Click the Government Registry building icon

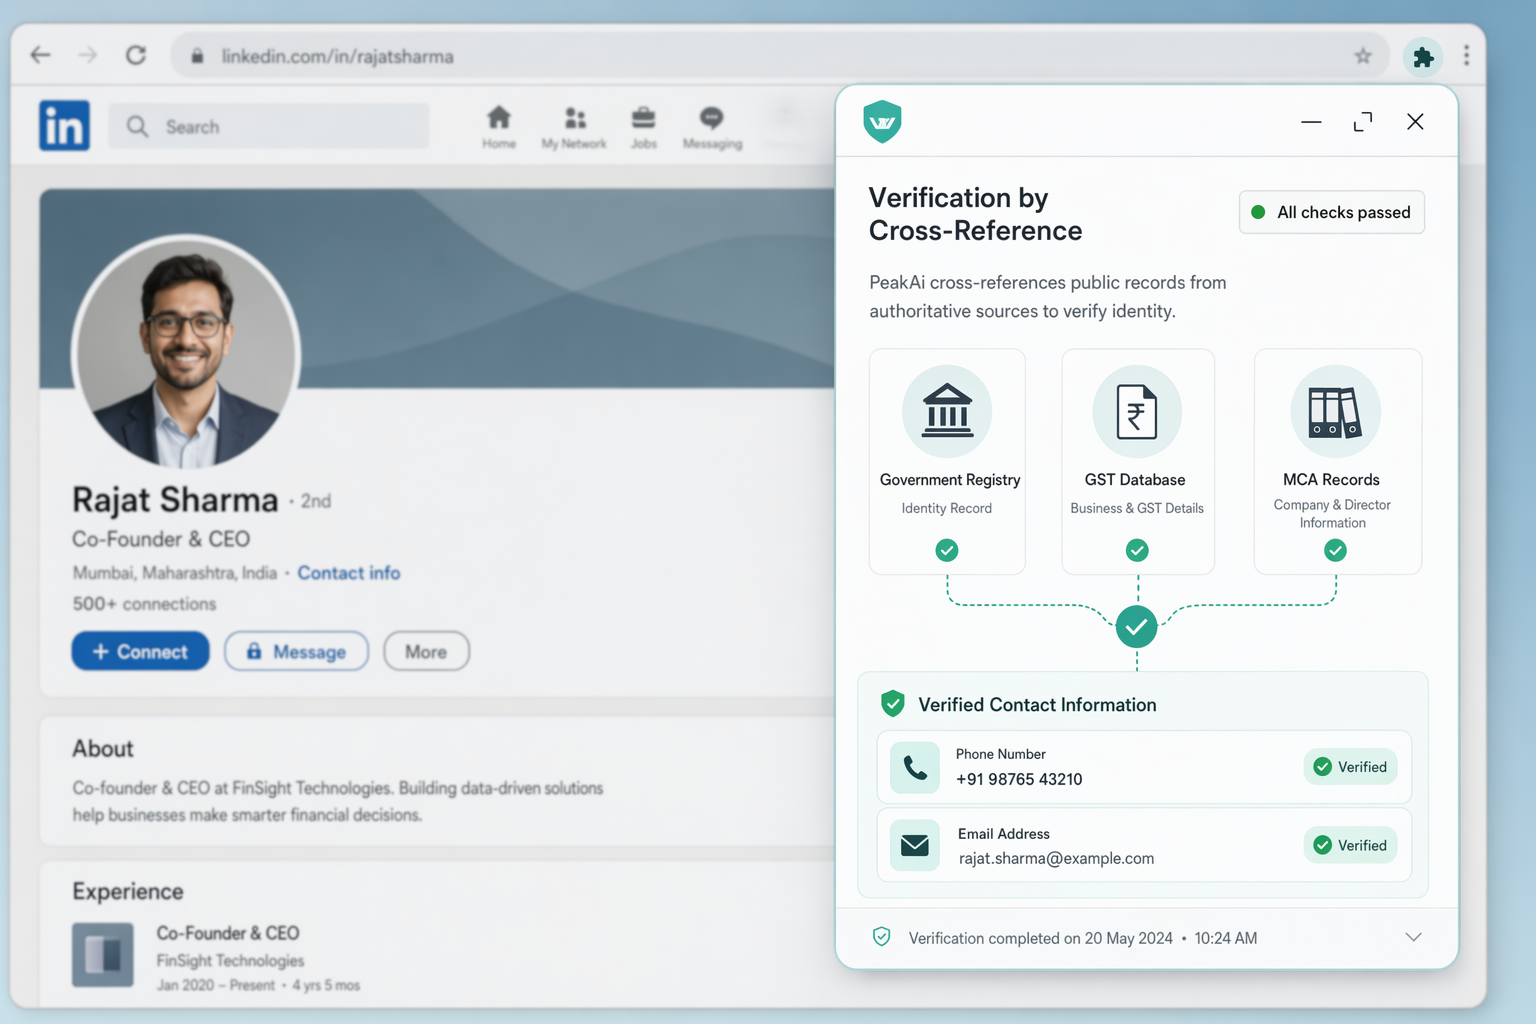click(947, 411)
